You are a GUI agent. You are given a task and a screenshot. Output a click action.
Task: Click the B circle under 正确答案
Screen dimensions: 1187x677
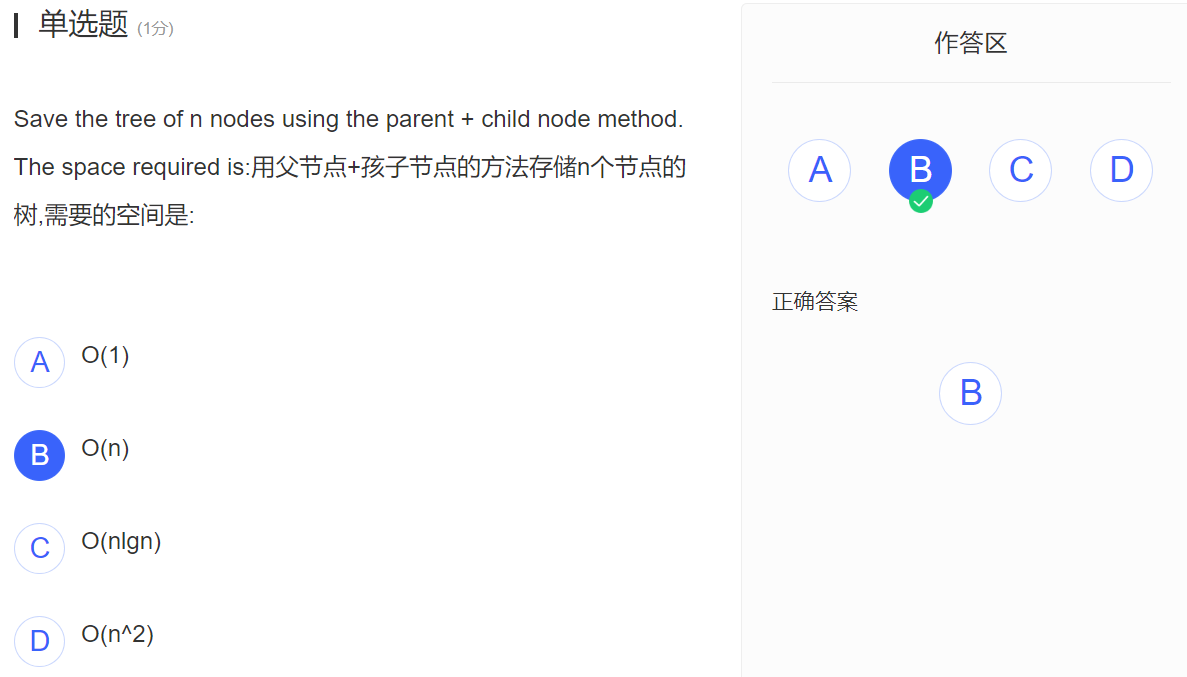pos(970,393)
